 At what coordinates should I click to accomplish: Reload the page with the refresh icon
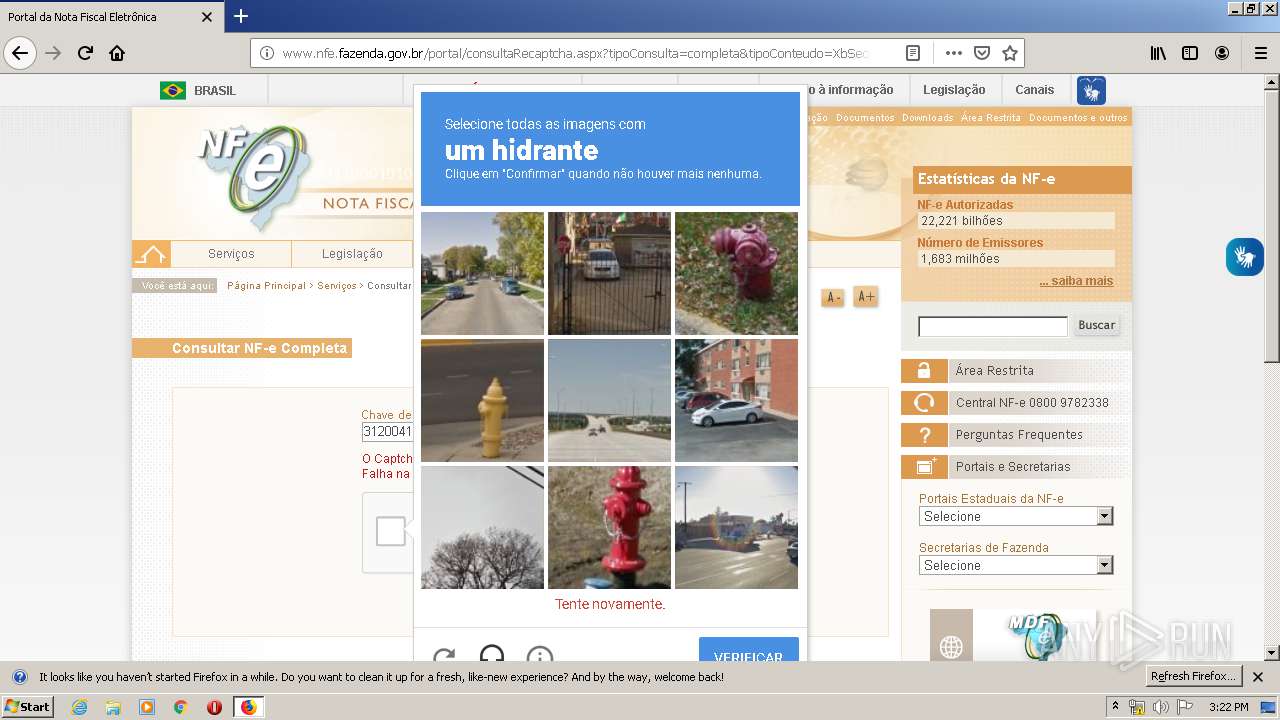(x=86, y=53)
